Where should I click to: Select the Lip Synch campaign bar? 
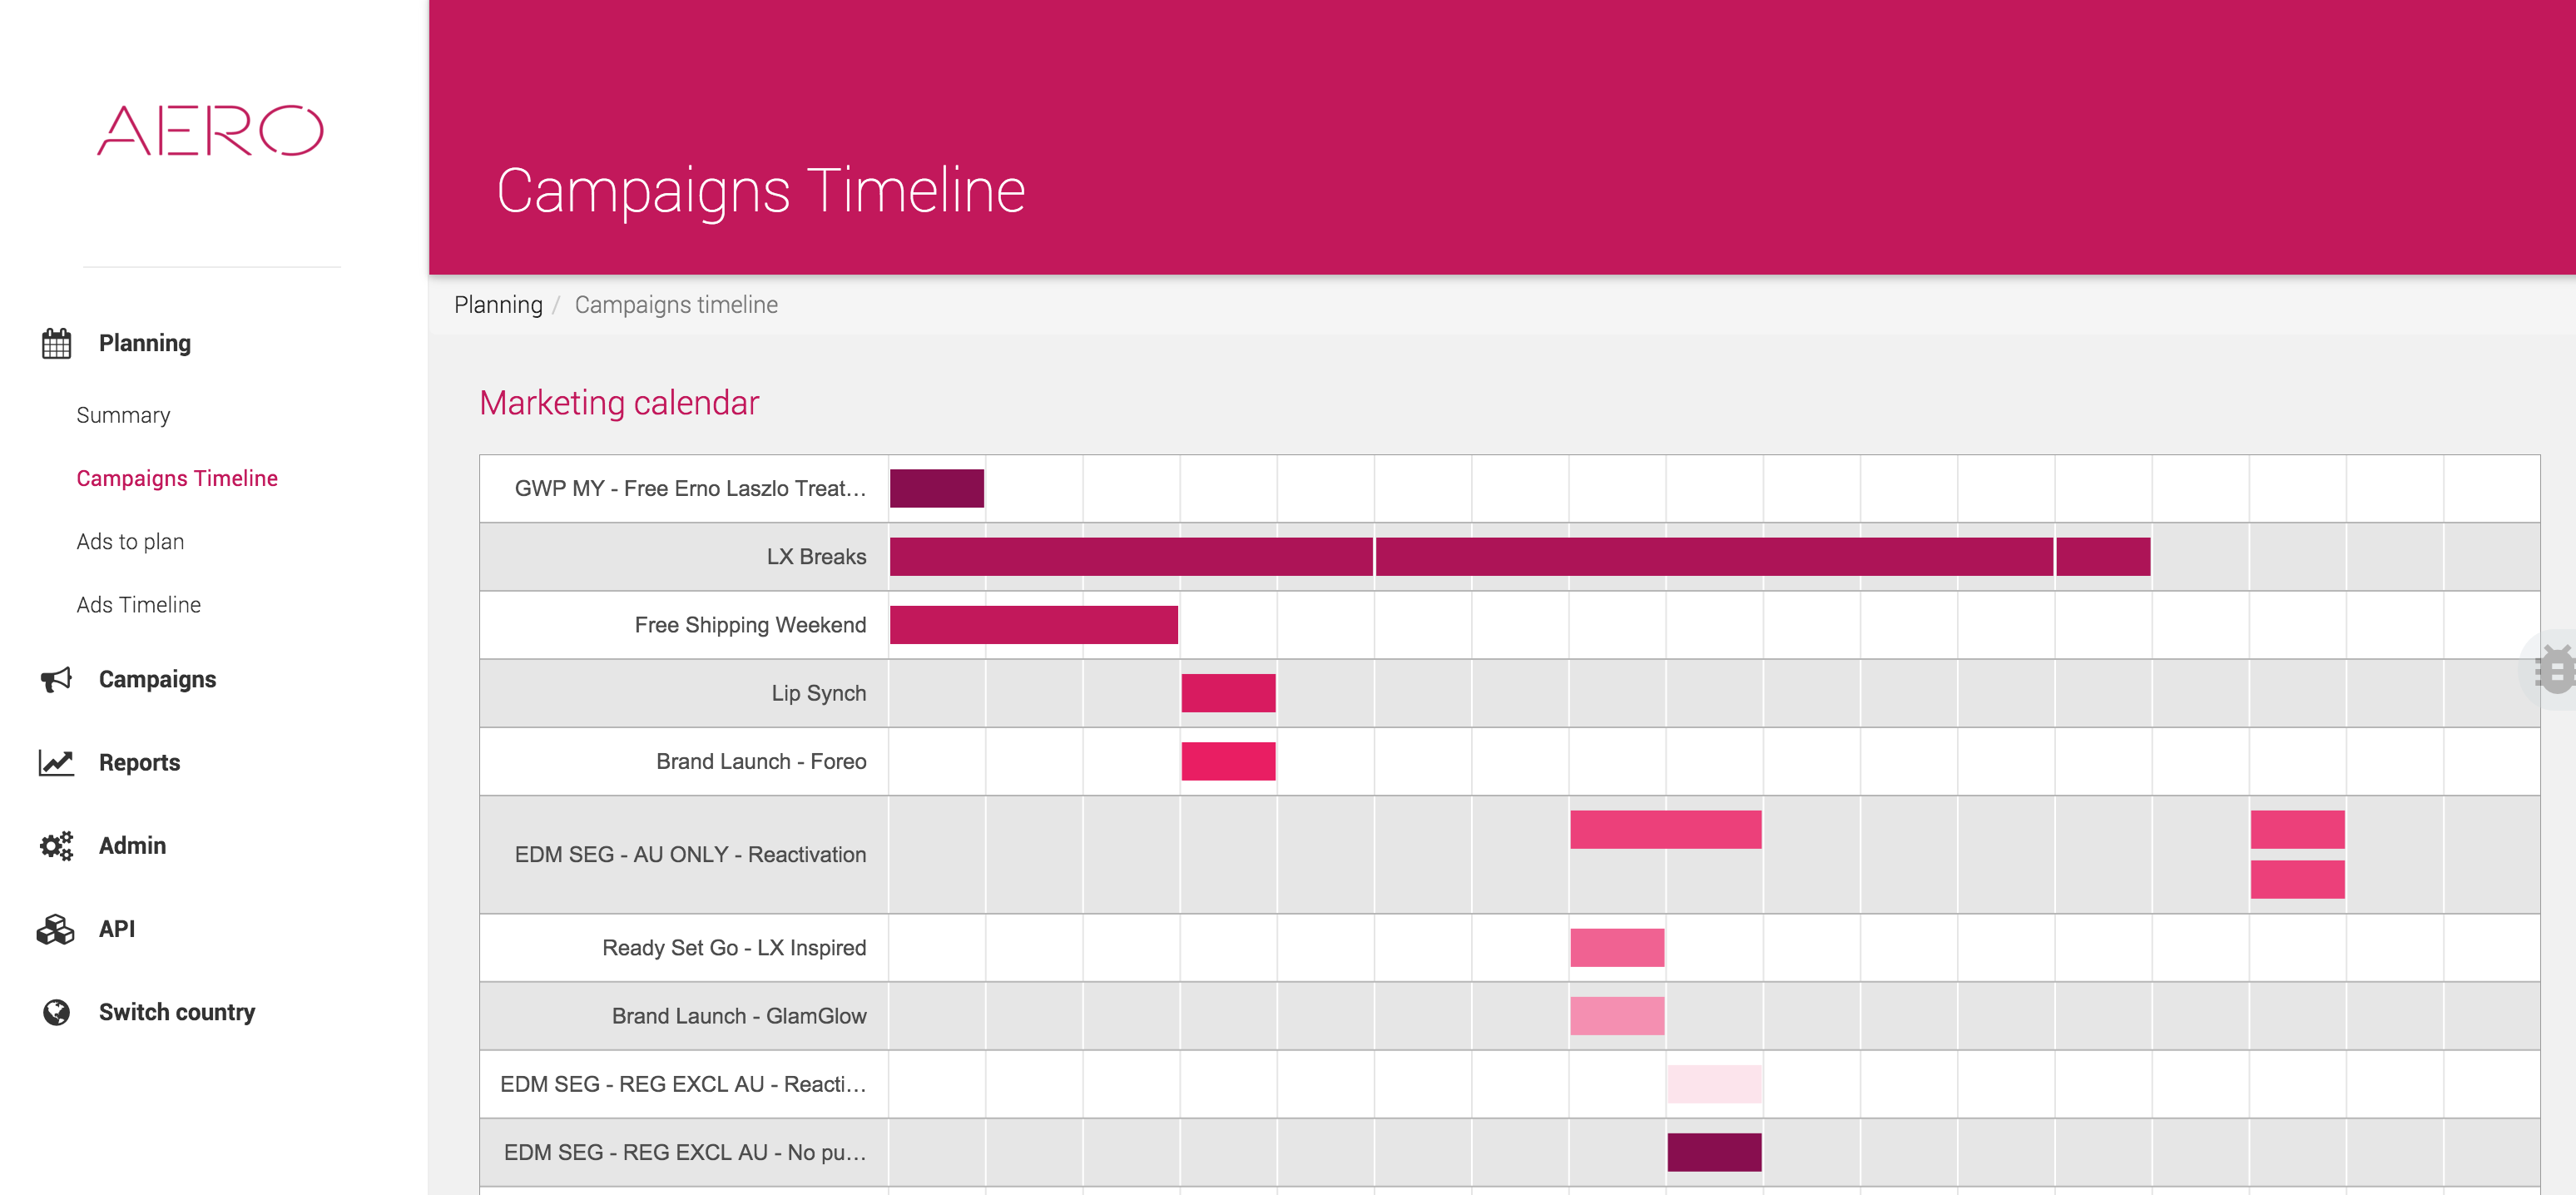(1228, 693)
